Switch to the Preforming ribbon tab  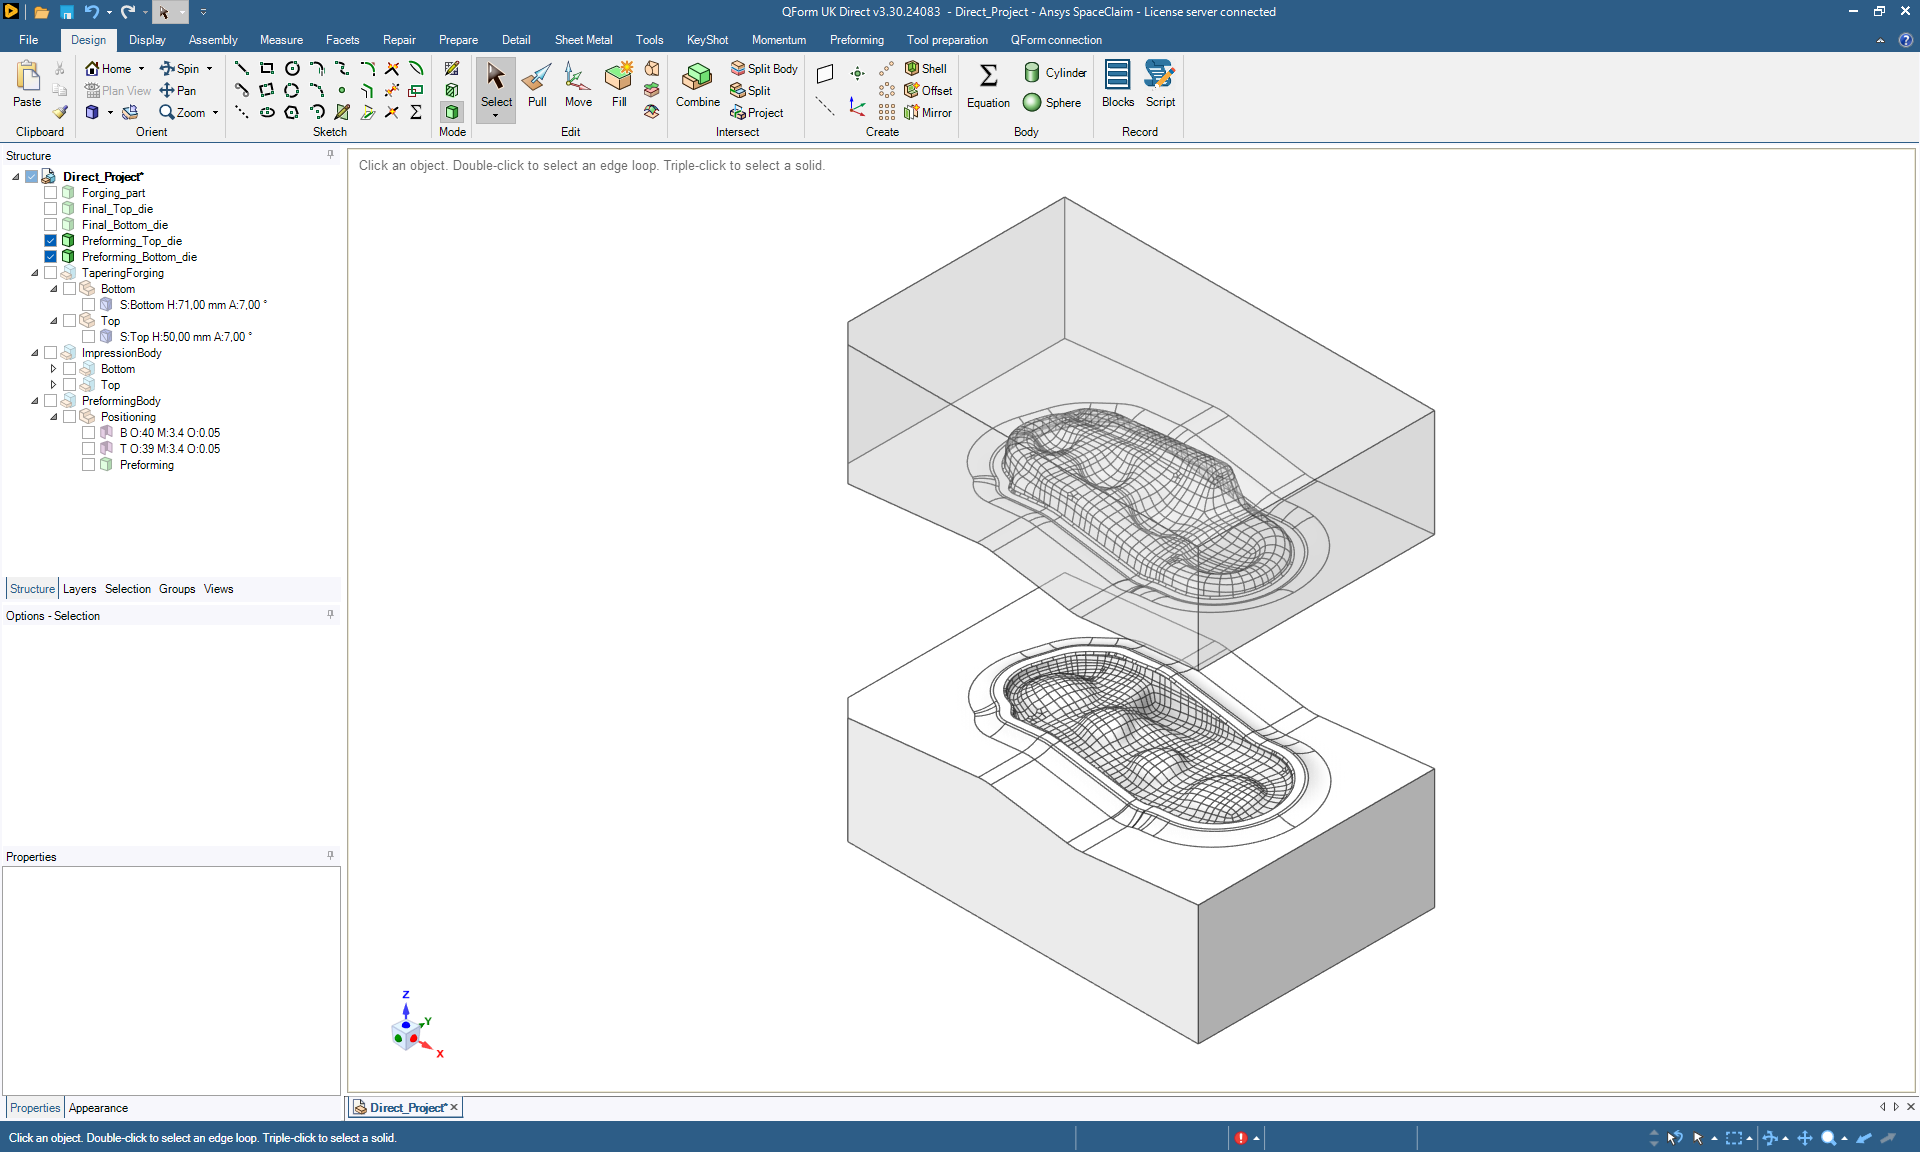856,40
